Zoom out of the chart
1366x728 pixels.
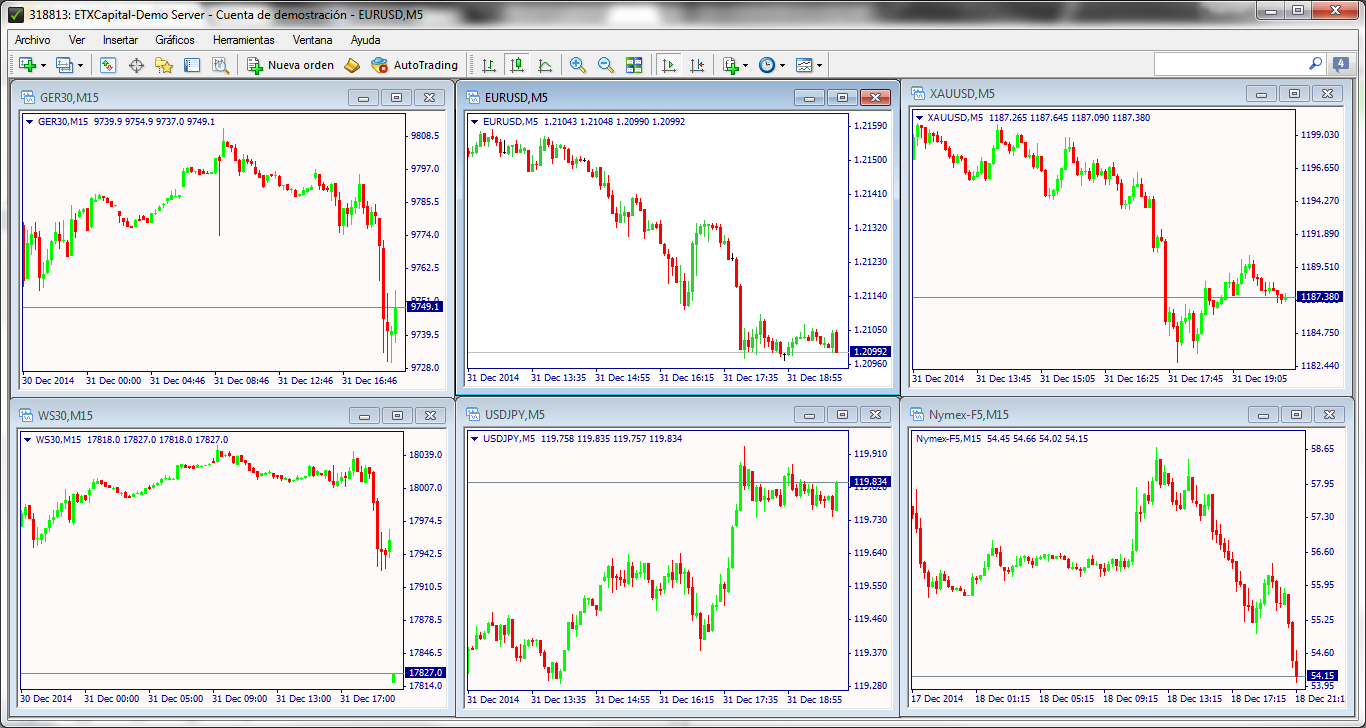pos(605,65)
